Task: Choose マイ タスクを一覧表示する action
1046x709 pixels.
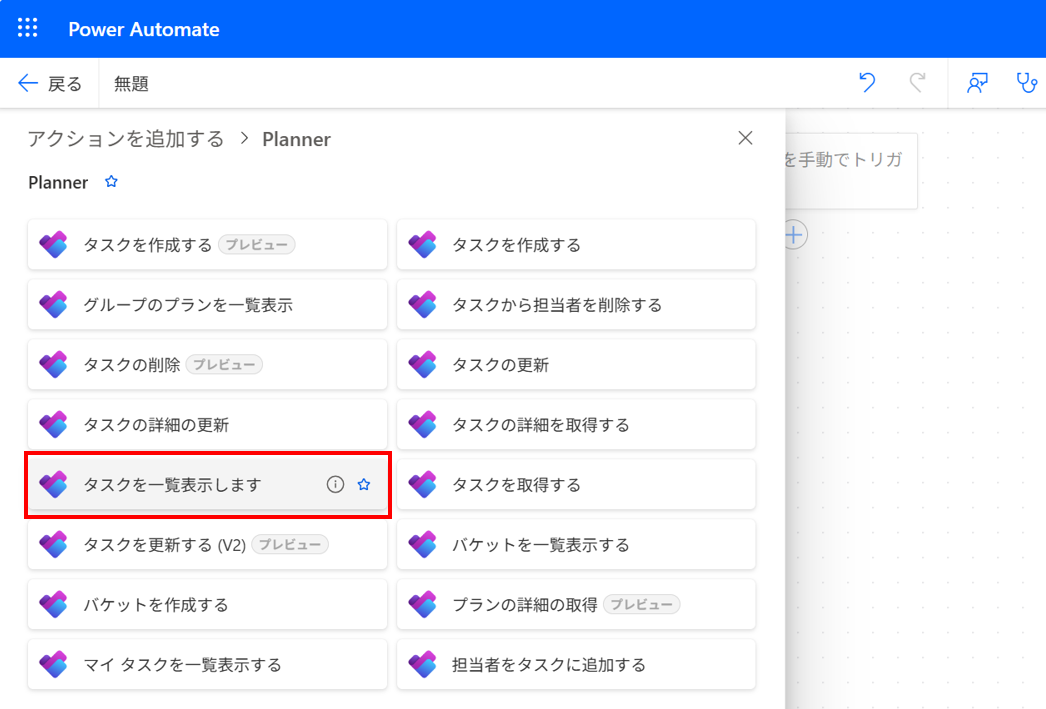Action: coord(207,665)
